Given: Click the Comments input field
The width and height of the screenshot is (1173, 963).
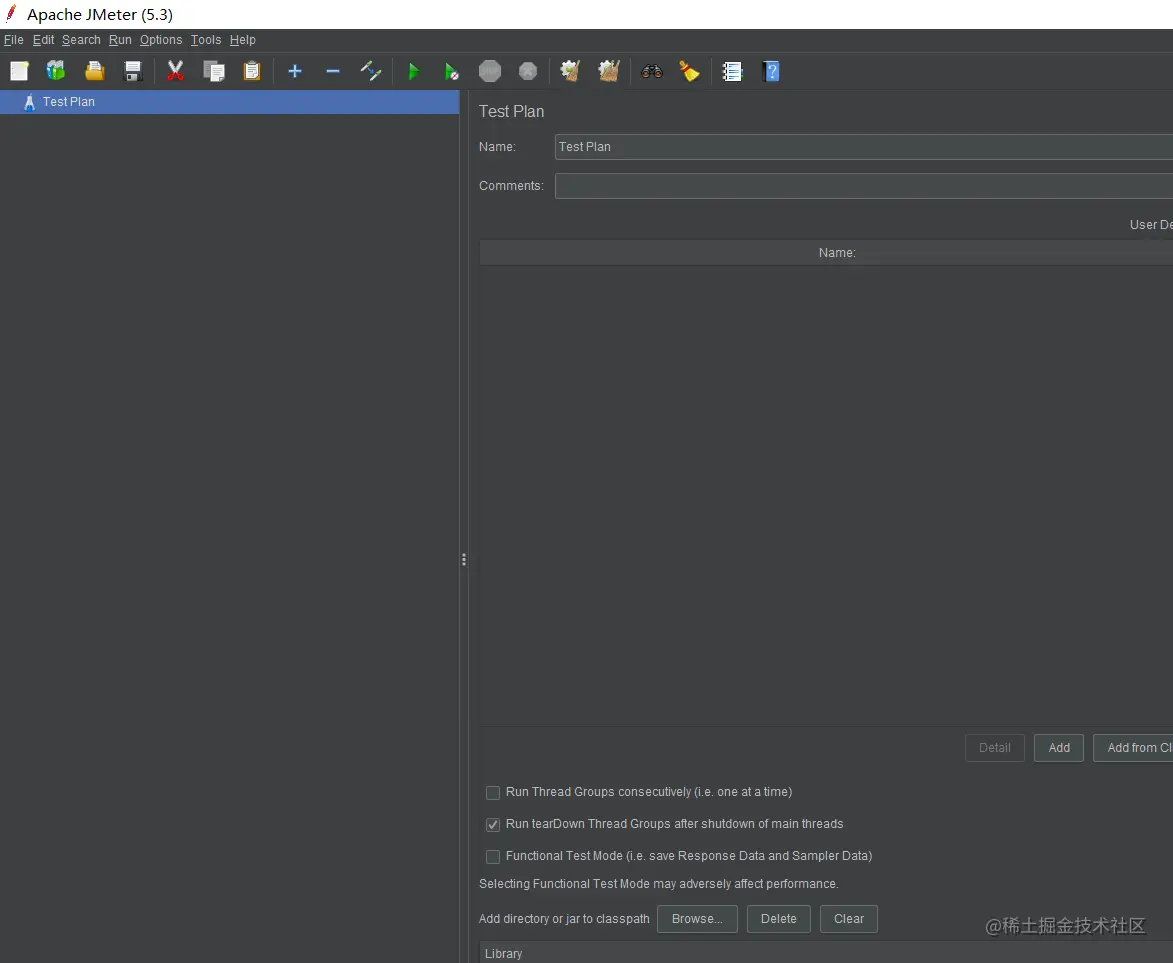Looking at the screenshot, I should pyautogui.click(x=864, y=186).
